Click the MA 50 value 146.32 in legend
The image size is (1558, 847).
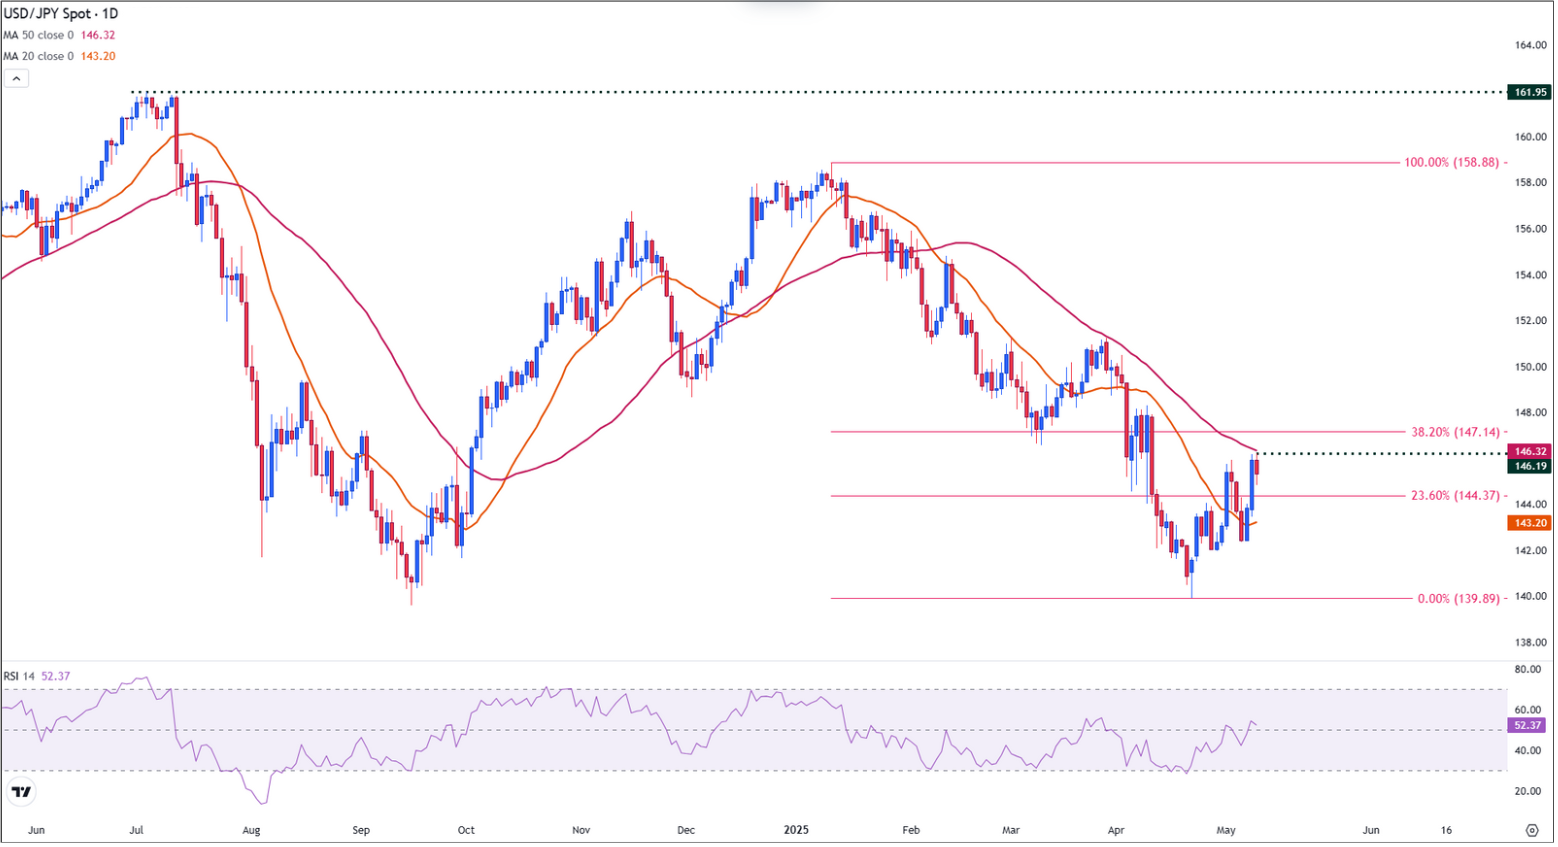point(99,33)
